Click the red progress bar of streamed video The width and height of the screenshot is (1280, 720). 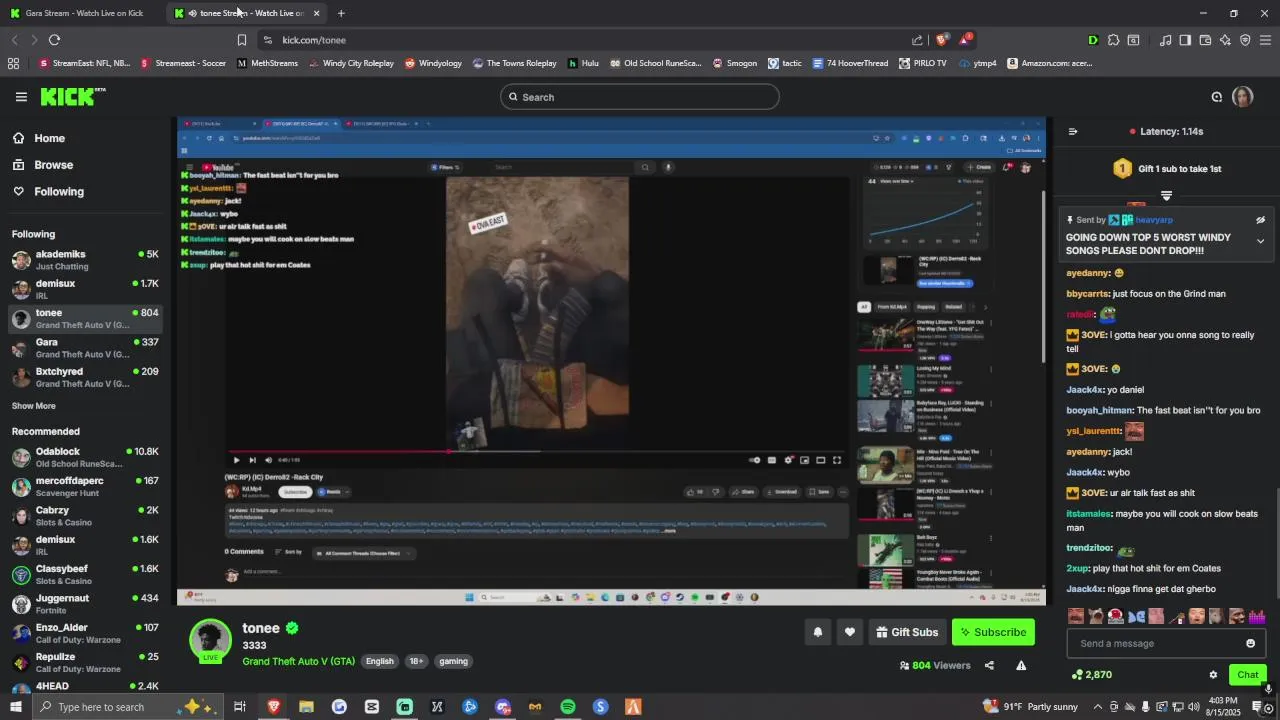[339, 451]
